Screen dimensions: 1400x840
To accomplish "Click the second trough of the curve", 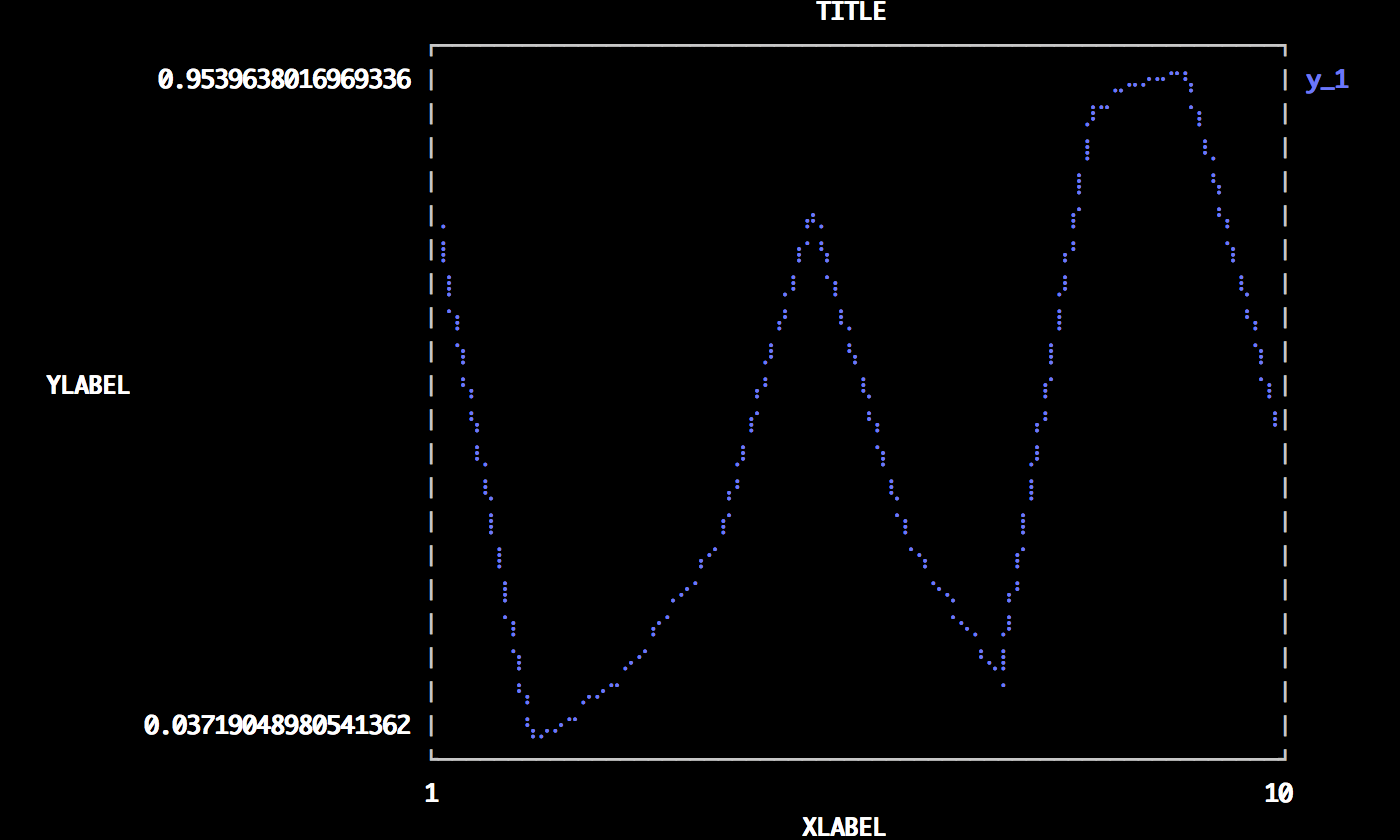I will coord(1002,684).
